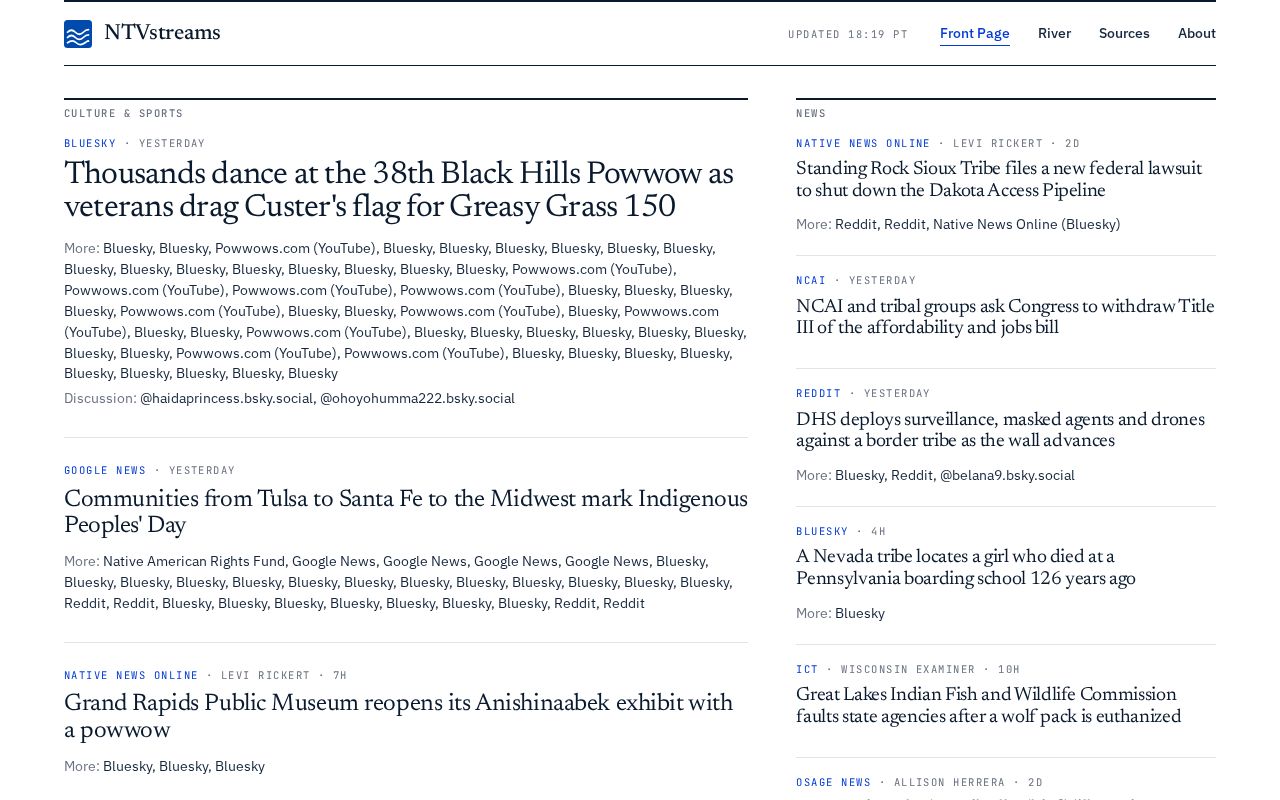Read the Great Lakes wolf pack story
Image resolution: width=1280 pixels, height=800 pixels.
pos(988,706)
